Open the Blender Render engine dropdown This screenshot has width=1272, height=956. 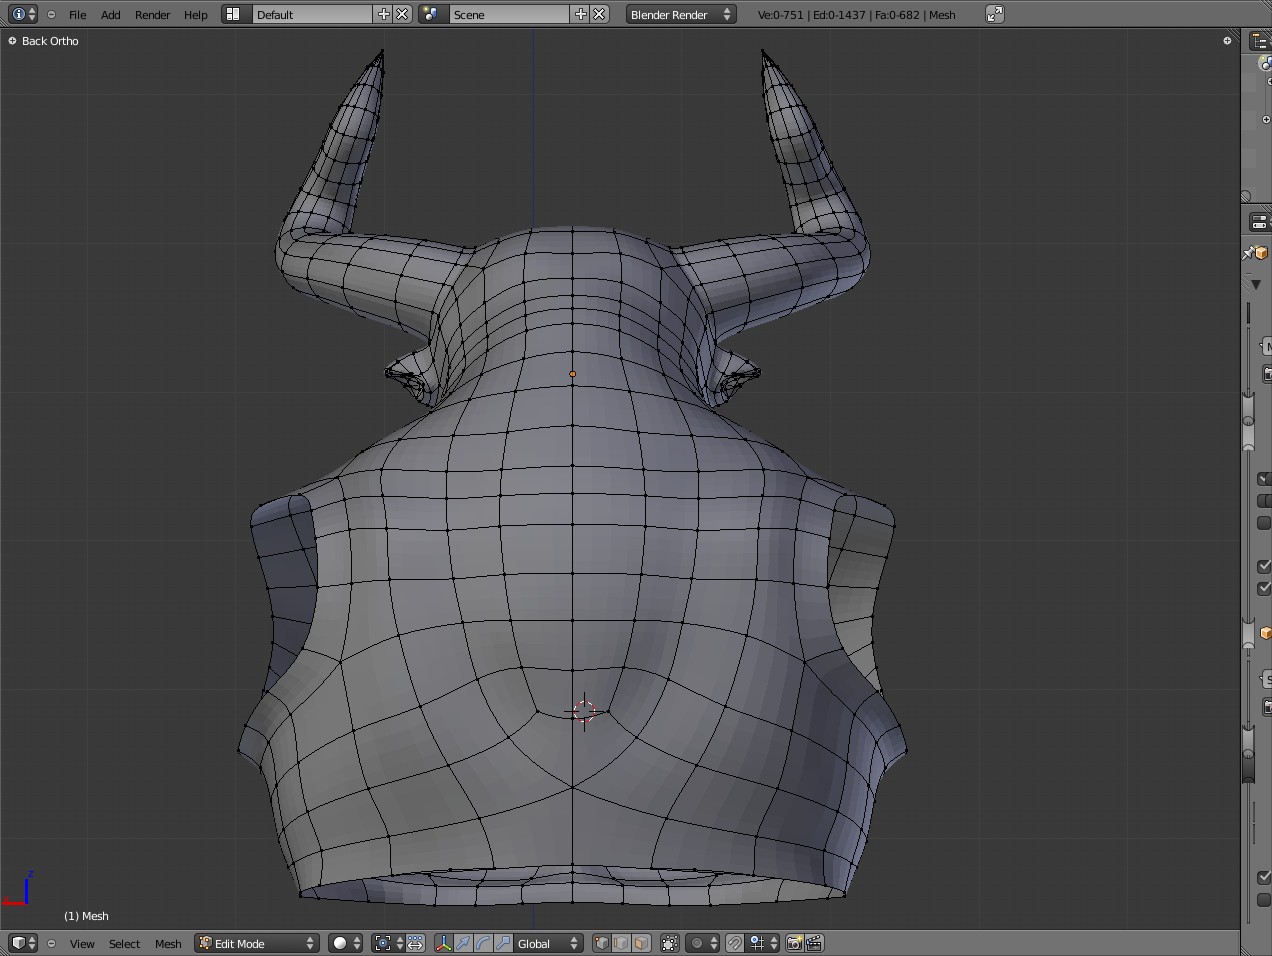point(680,14)
